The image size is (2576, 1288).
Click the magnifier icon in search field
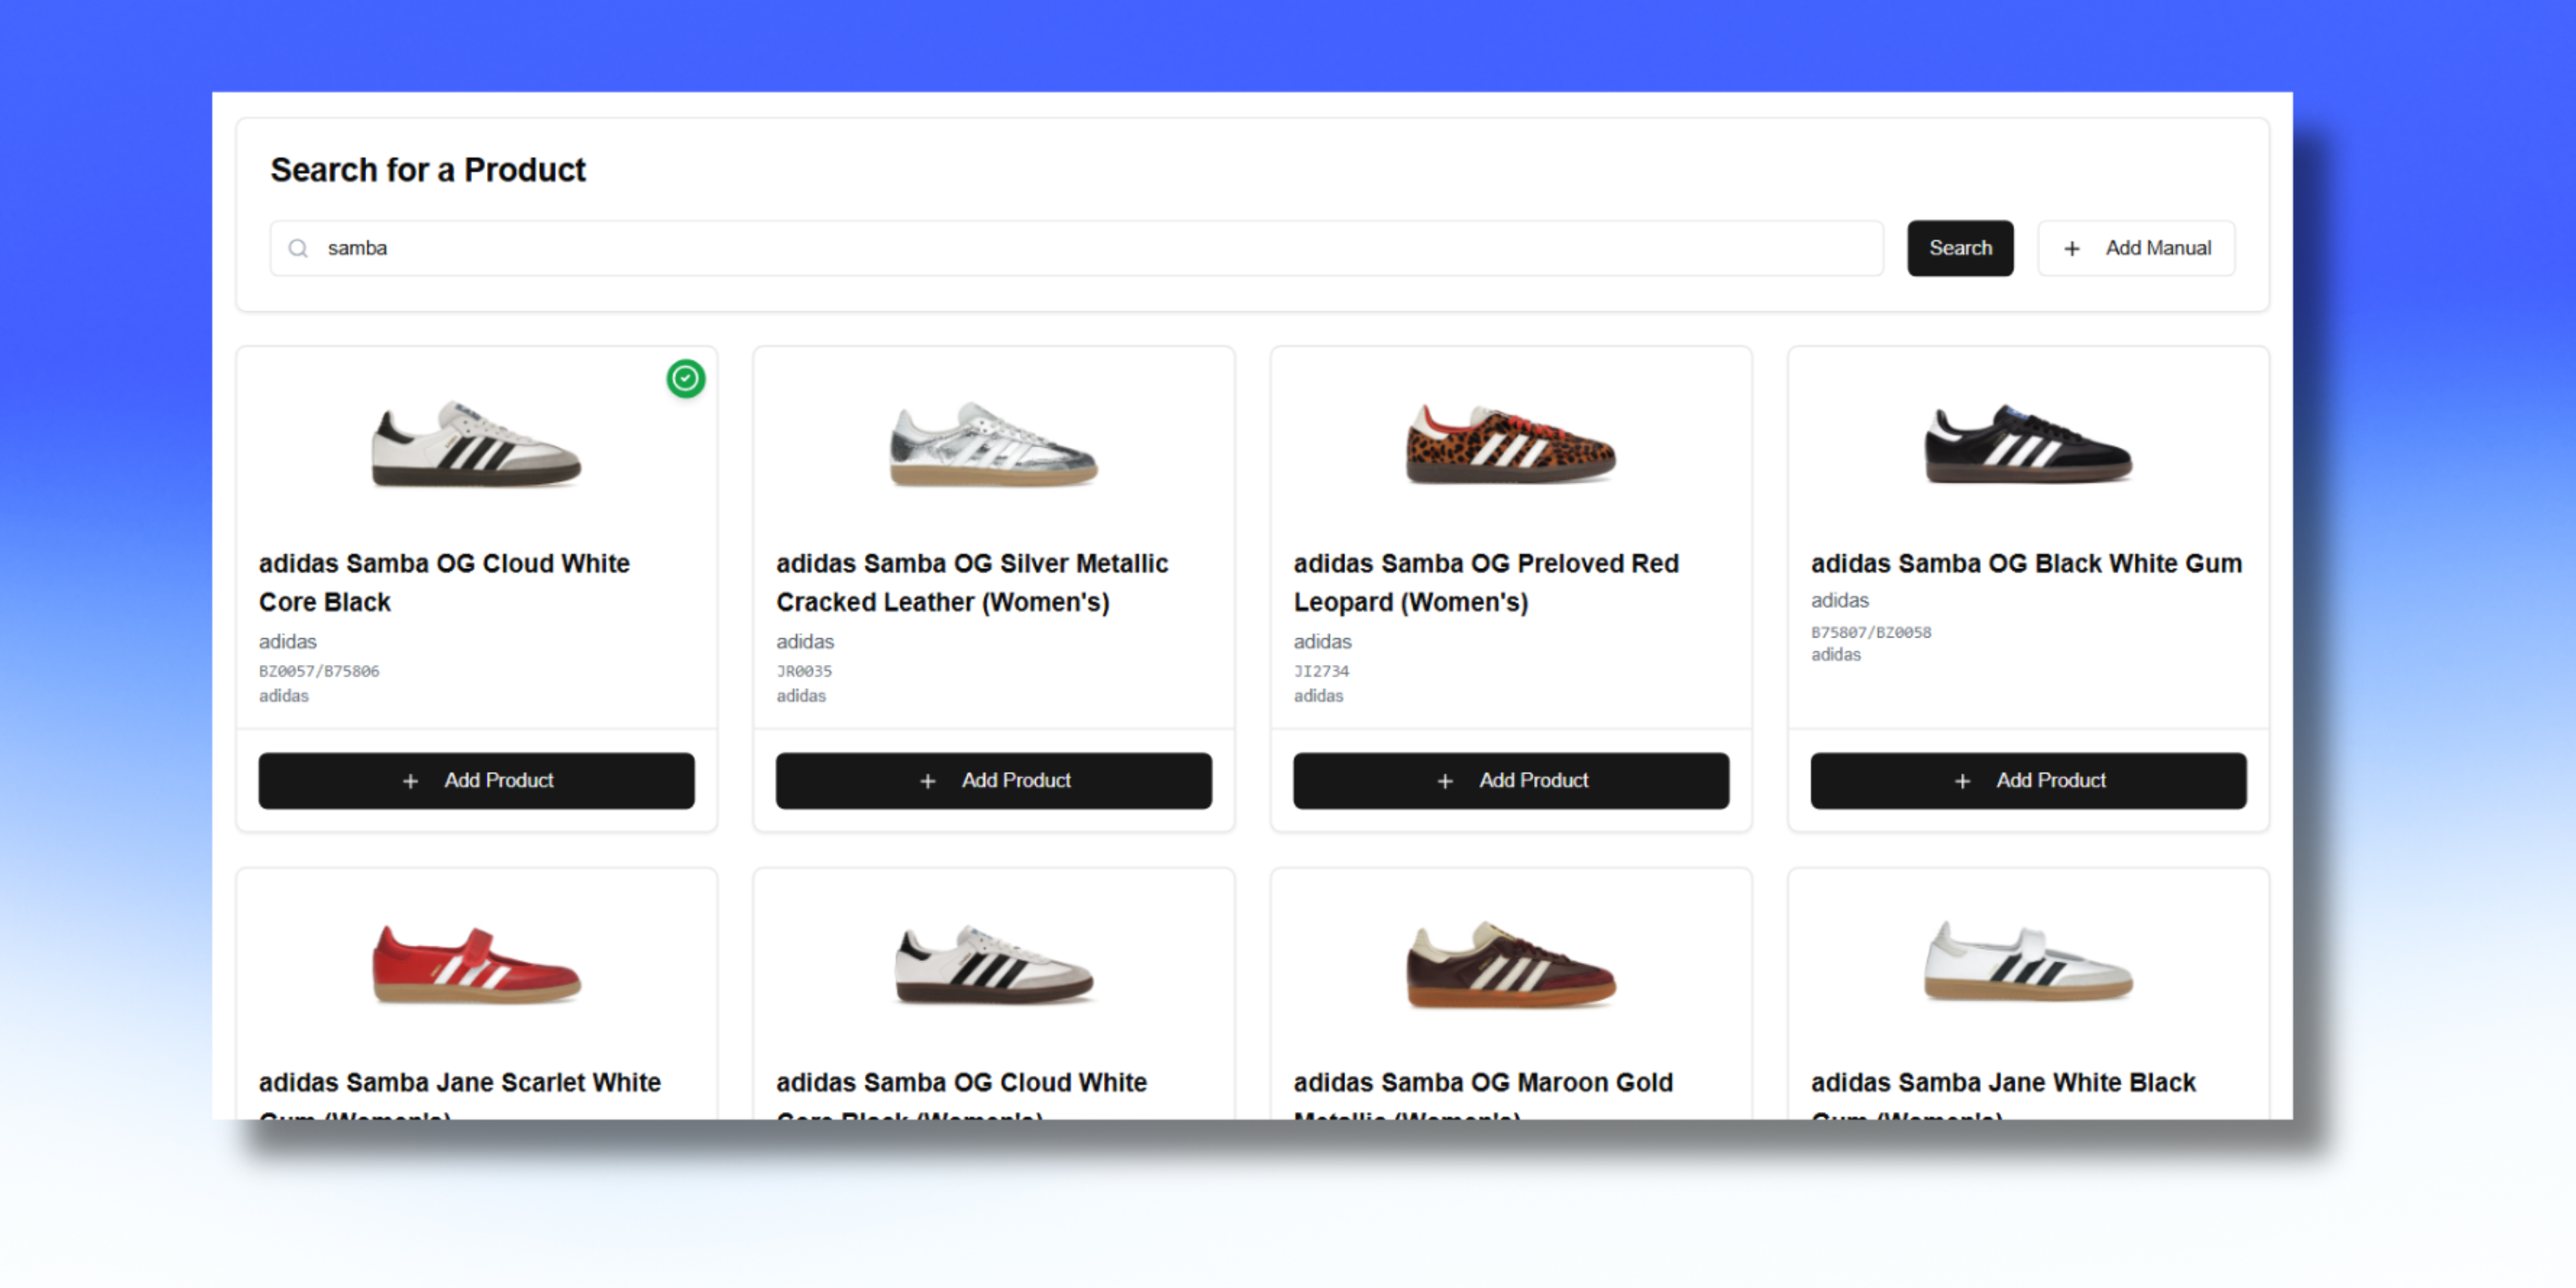point(298,248)
